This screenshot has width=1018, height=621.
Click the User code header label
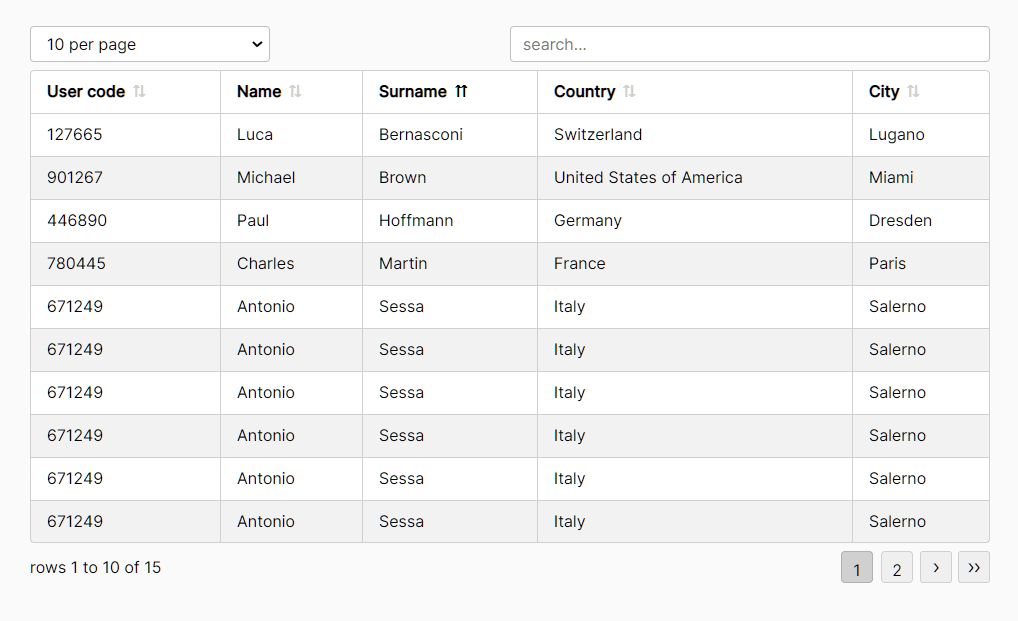click(x=84, y=91)
